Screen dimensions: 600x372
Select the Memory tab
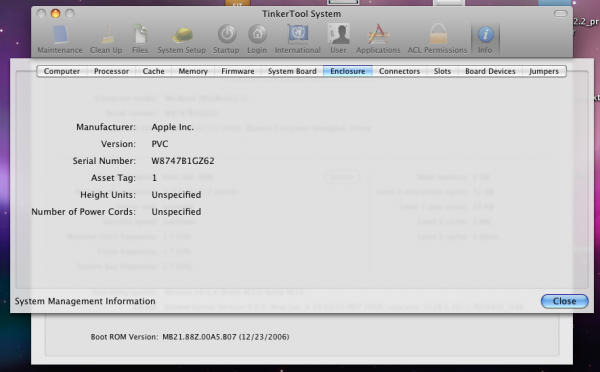click(x=193, y=71)
